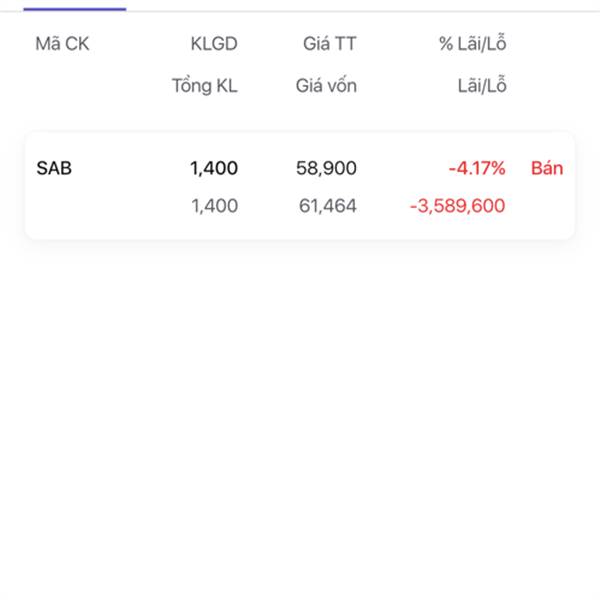The height and width of the screenshot is (600, 600).
Task: Sort by the % Lãi/Lỗ column header
Action: [x=473, y=43]
